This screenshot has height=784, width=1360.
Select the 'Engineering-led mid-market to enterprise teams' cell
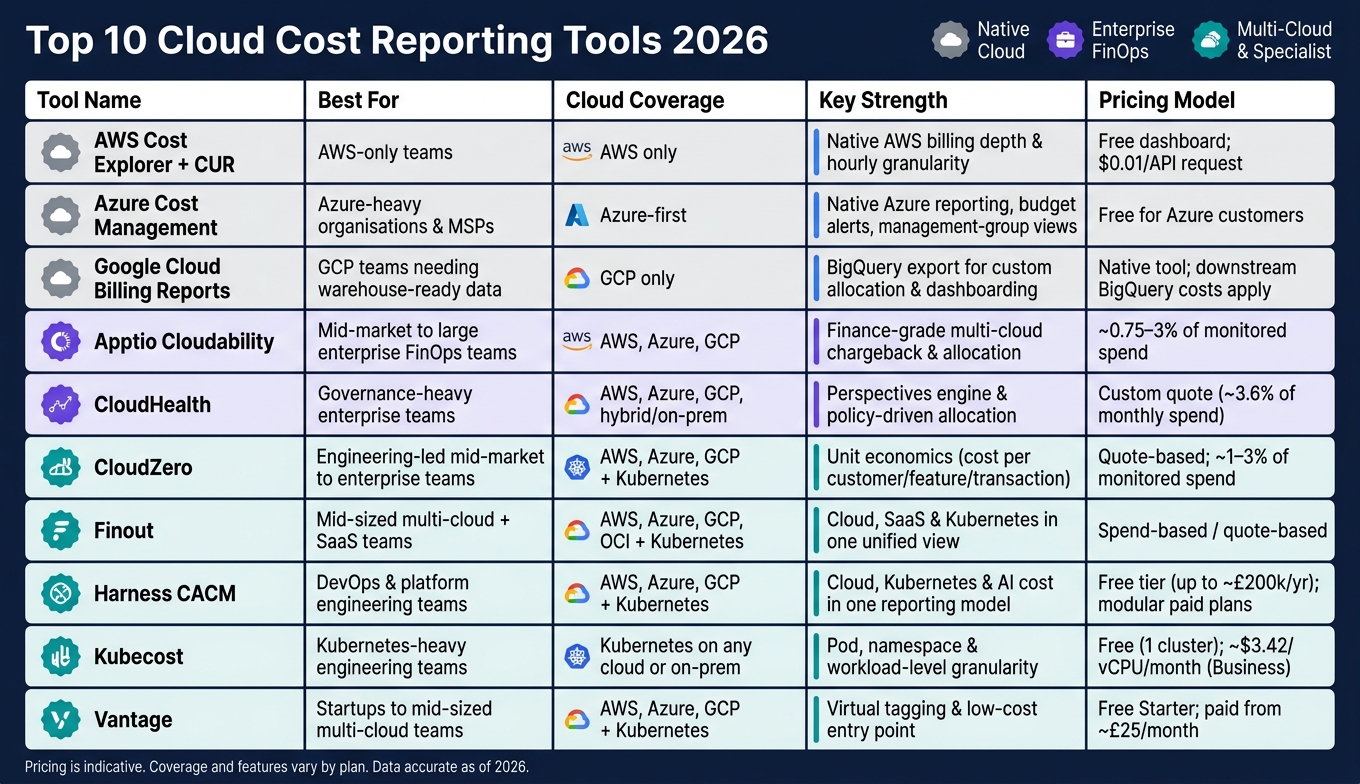429,467
